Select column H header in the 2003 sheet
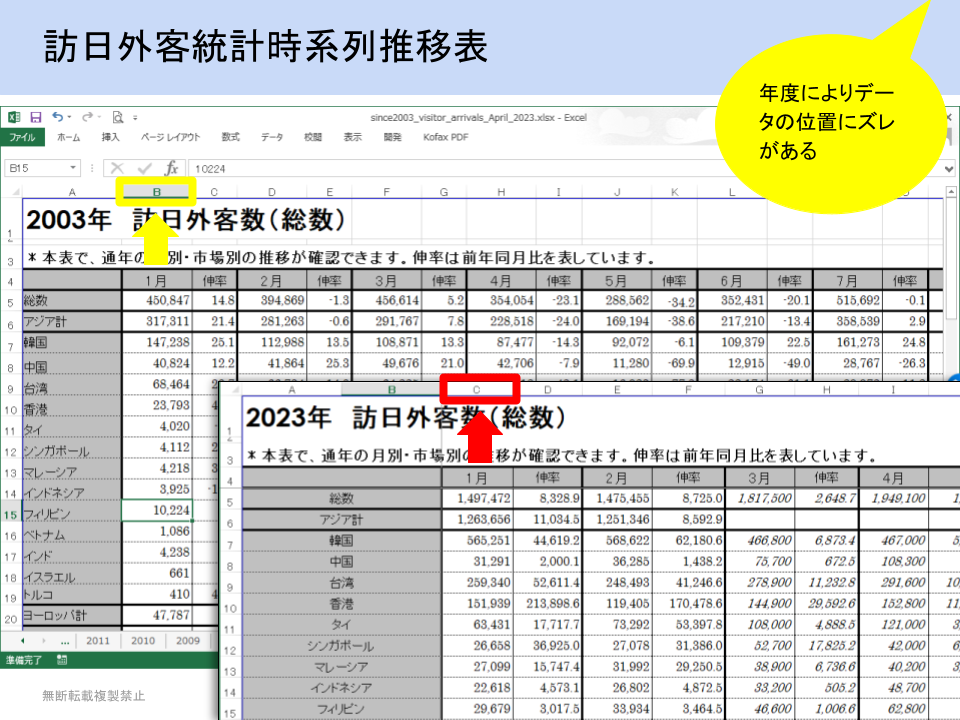The image size is (960, 720). [x=501, y=192]
